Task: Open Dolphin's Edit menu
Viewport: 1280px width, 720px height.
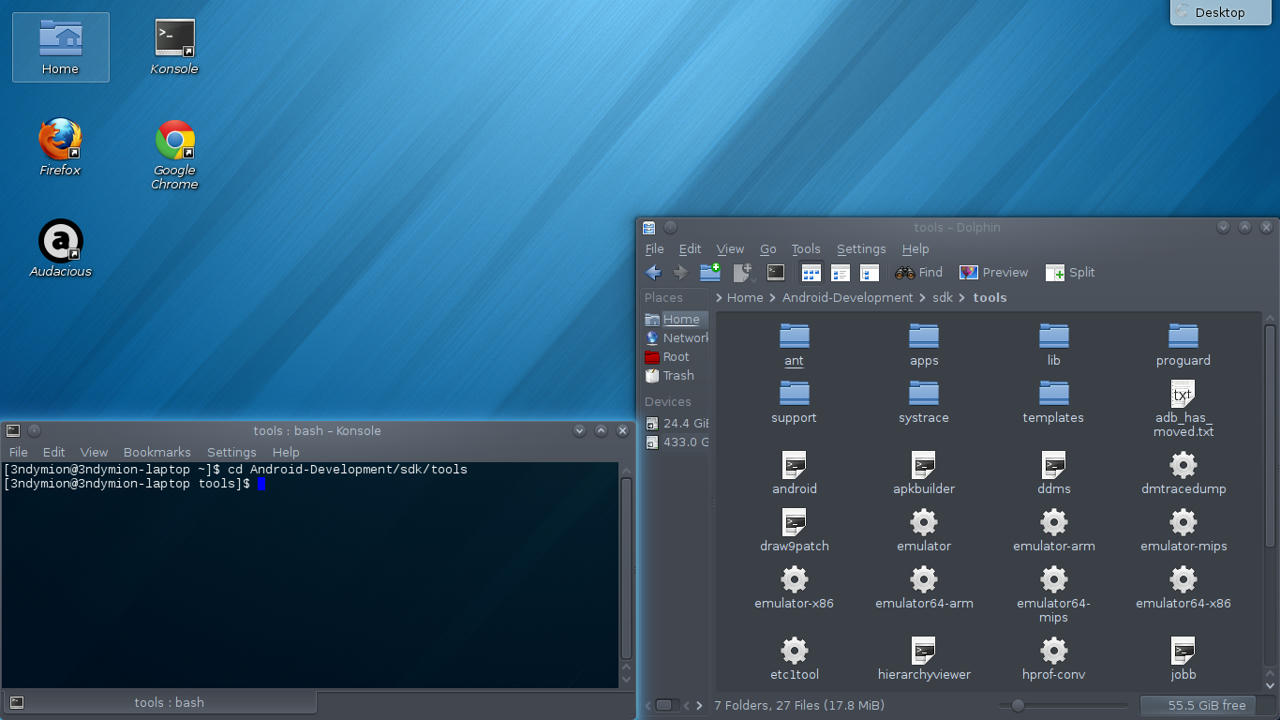Action: [690, 249]
